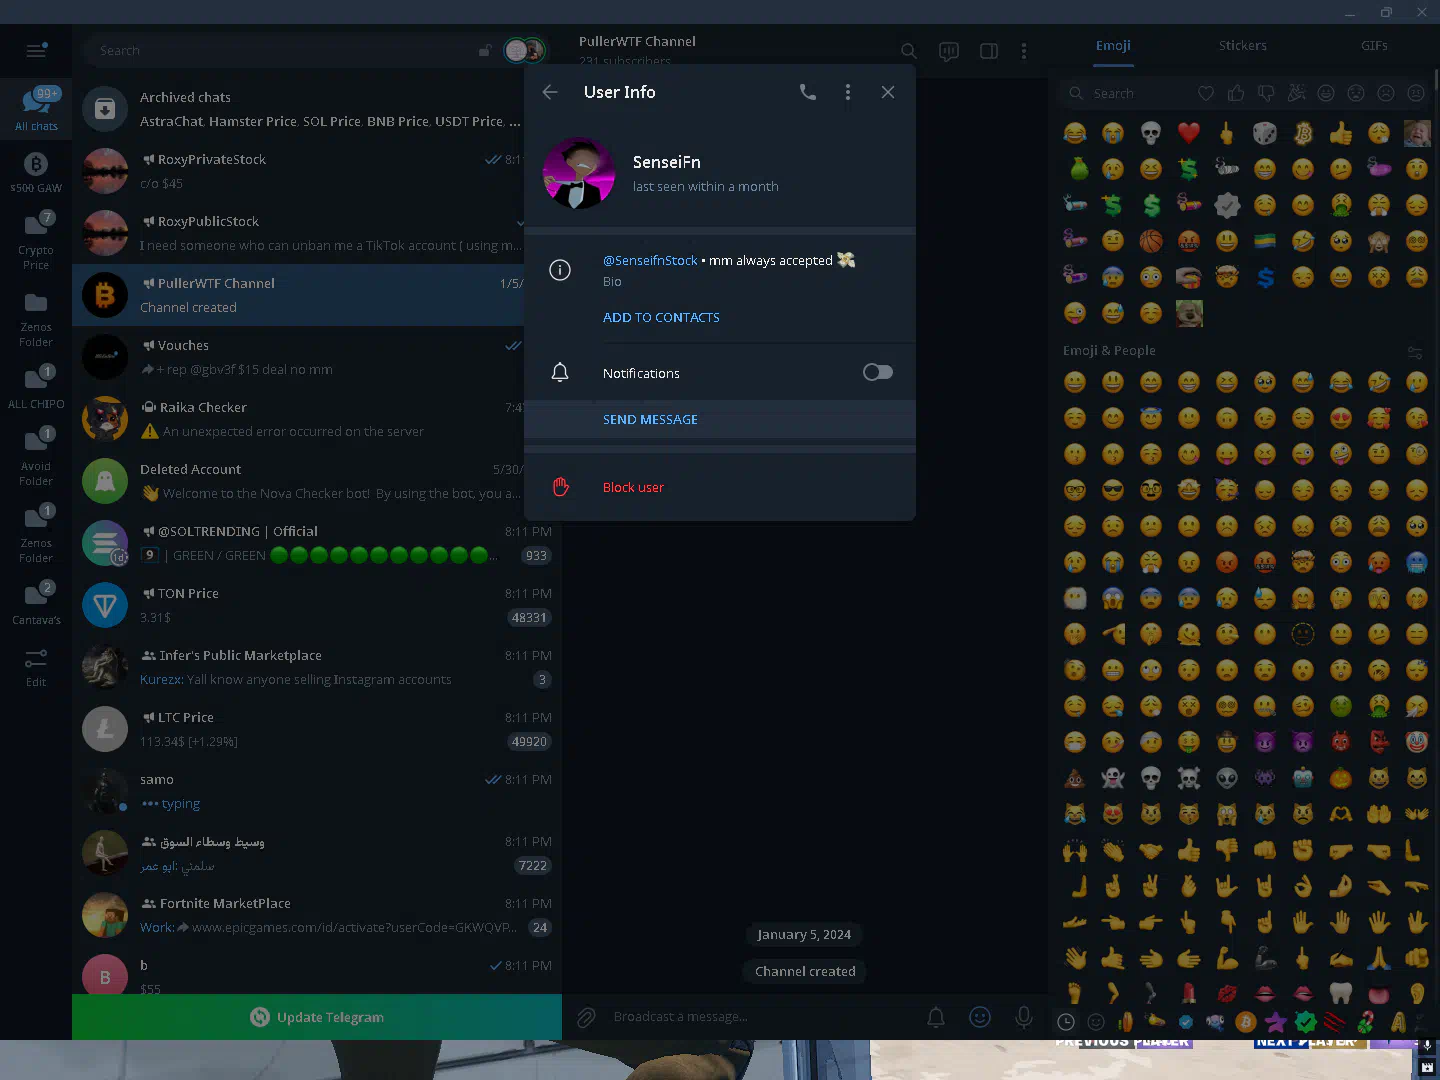Viewport: 1440px width, 1080px height.
Task: Toggle the right side panel icon
Action: coord(989,50)
